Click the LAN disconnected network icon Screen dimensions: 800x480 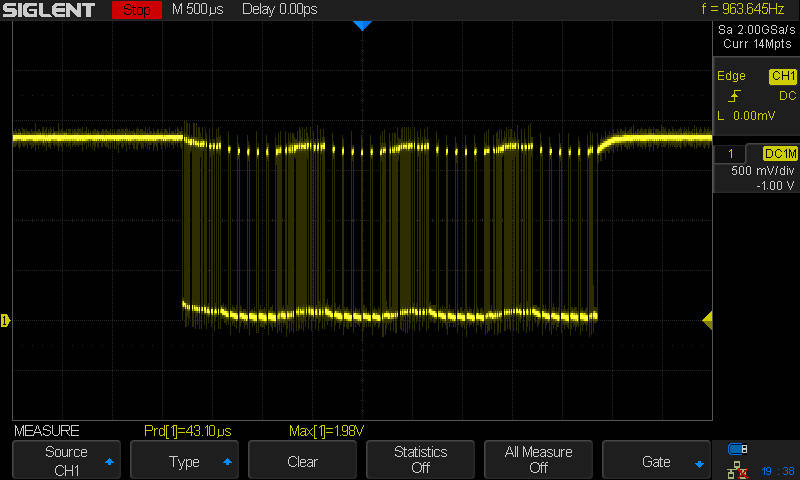pyautogui.click(x=737, y=470)
